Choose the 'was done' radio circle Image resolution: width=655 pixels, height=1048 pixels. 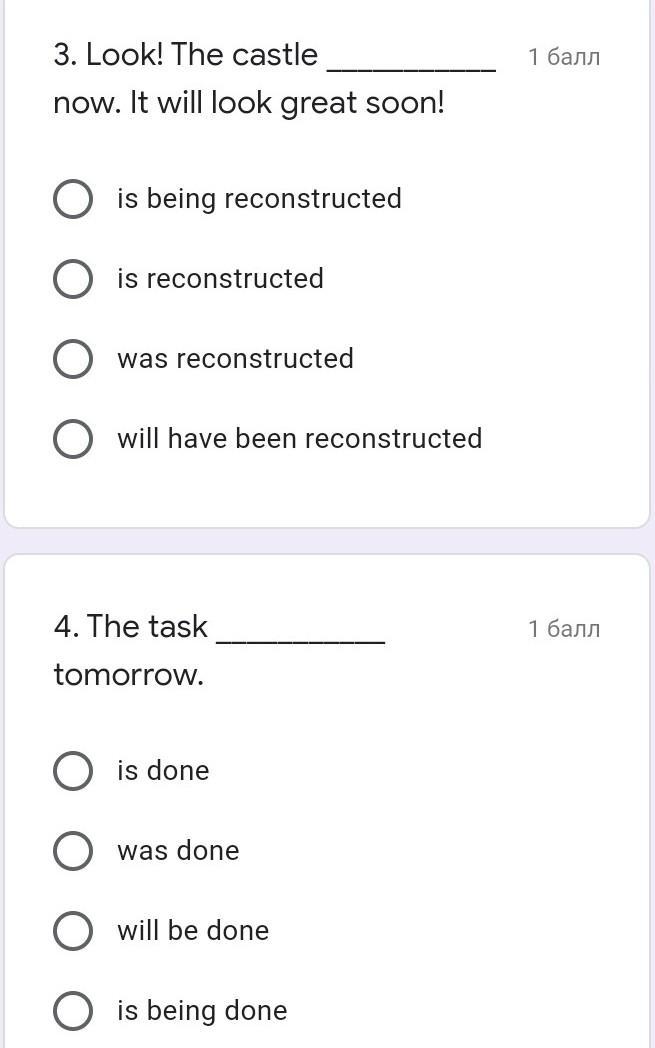(73, 851)
